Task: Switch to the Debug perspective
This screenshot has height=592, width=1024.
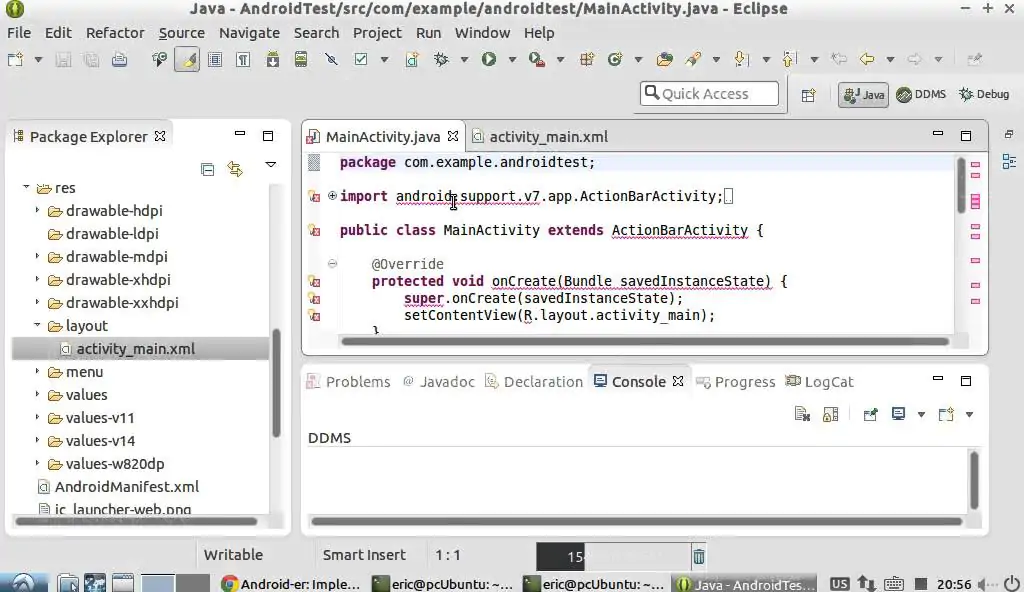Action: click(984, 94)
